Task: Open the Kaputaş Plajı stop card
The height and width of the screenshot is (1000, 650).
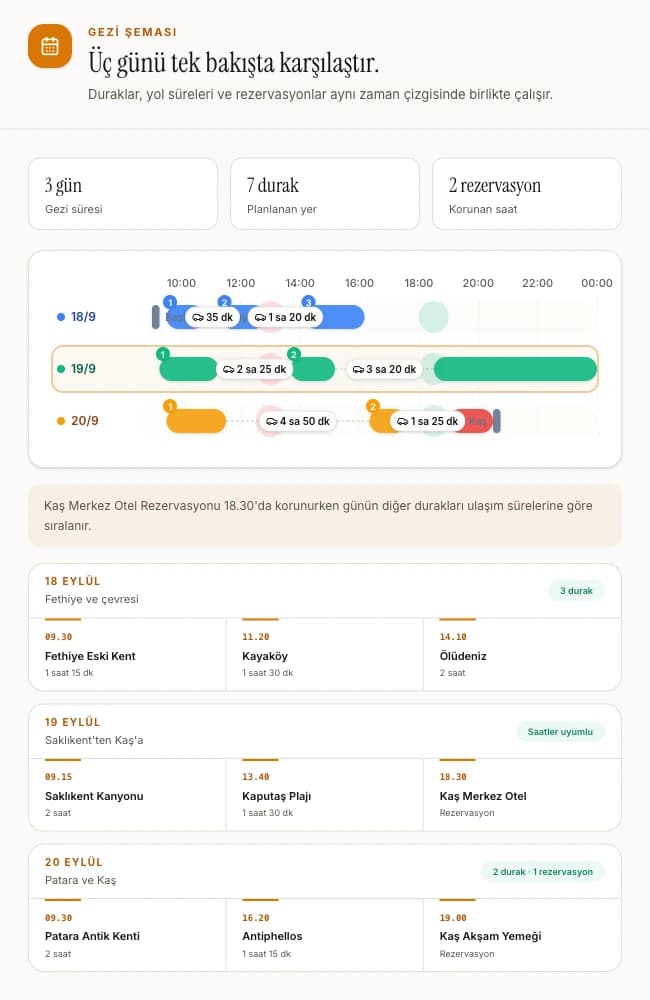Action: (x=325, y=795)
